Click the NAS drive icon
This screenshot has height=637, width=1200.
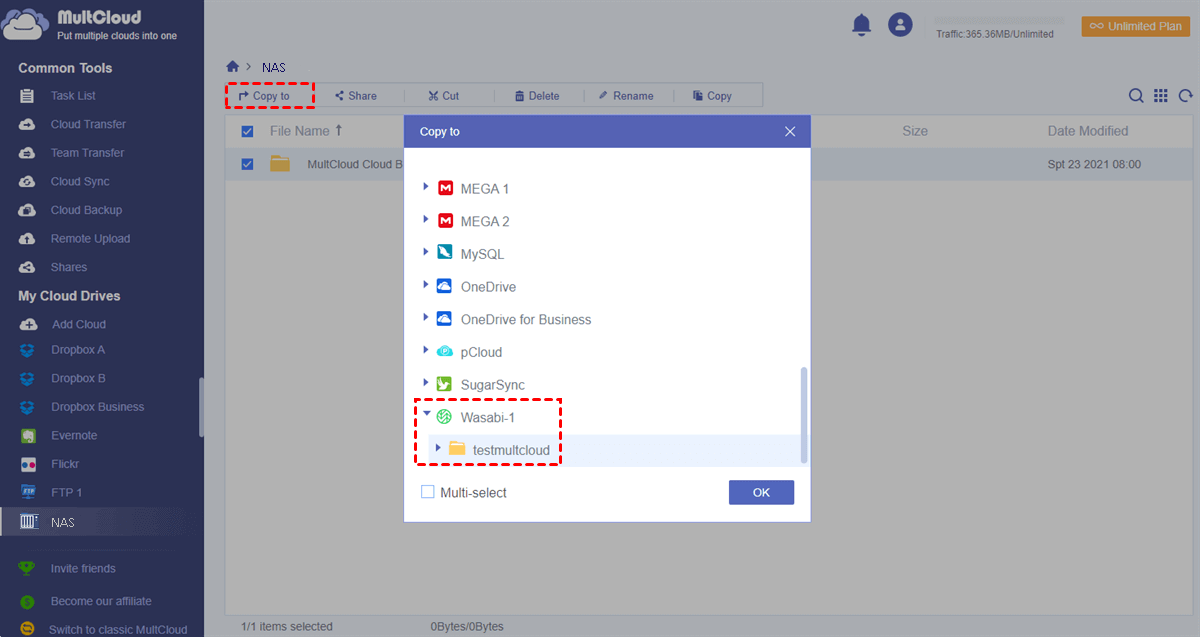coord(28,522)
